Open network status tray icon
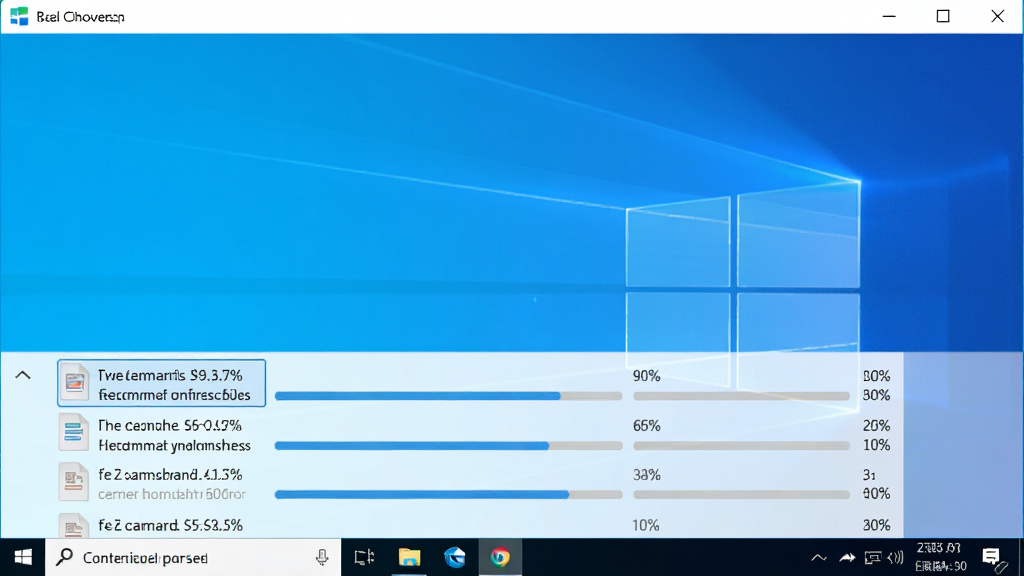 (x=872, y=558)
